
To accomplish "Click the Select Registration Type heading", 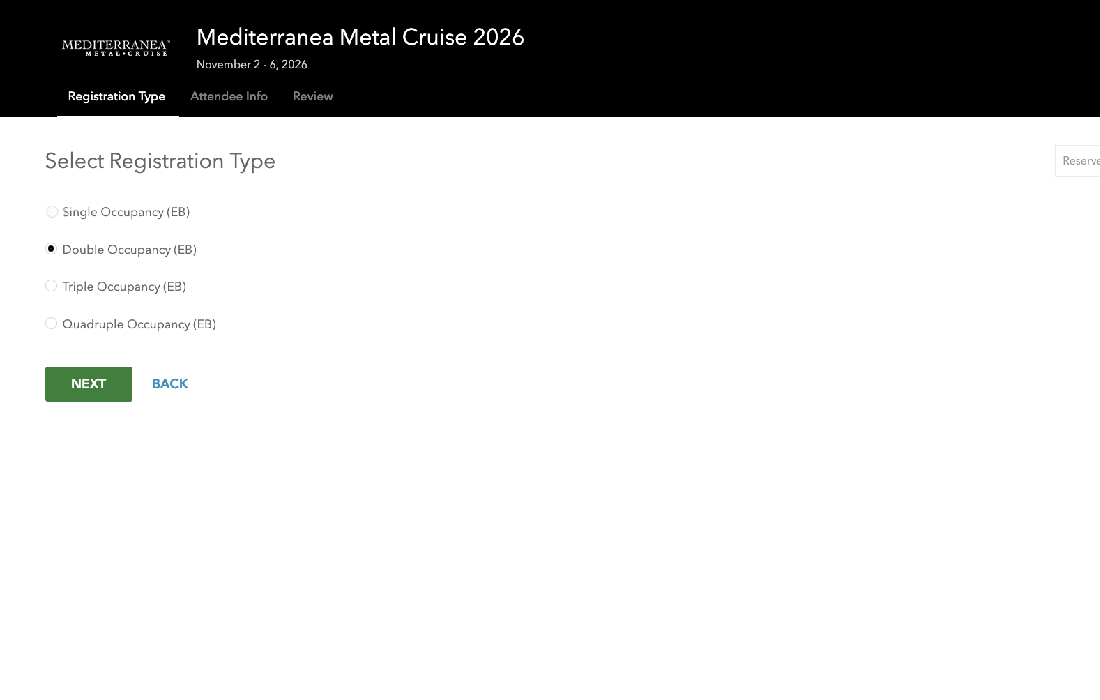I will click(160, 161).
